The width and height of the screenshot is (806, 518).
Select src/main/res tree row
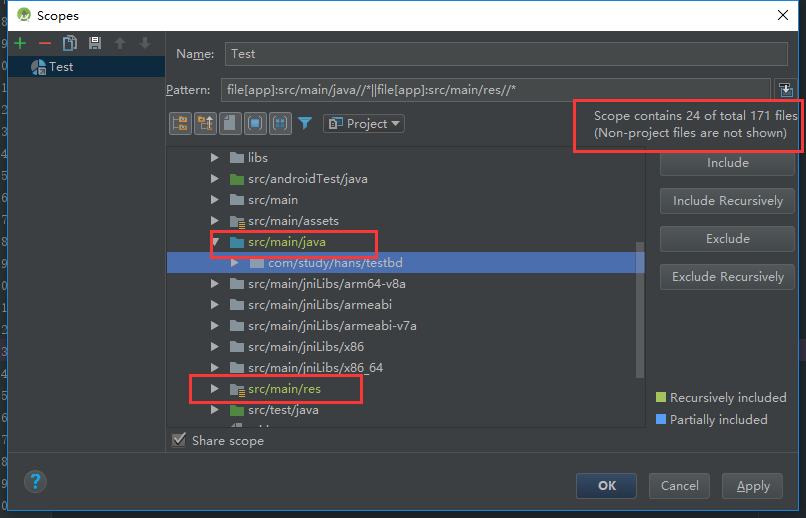405,389
